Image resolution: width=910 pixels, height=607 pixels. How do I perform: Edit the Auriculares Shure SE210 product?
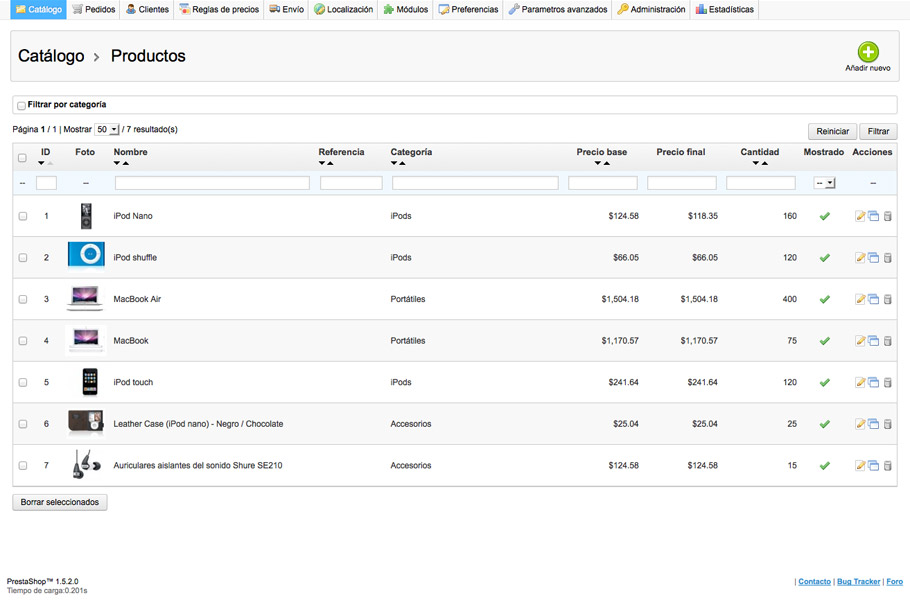click(860, 466)
